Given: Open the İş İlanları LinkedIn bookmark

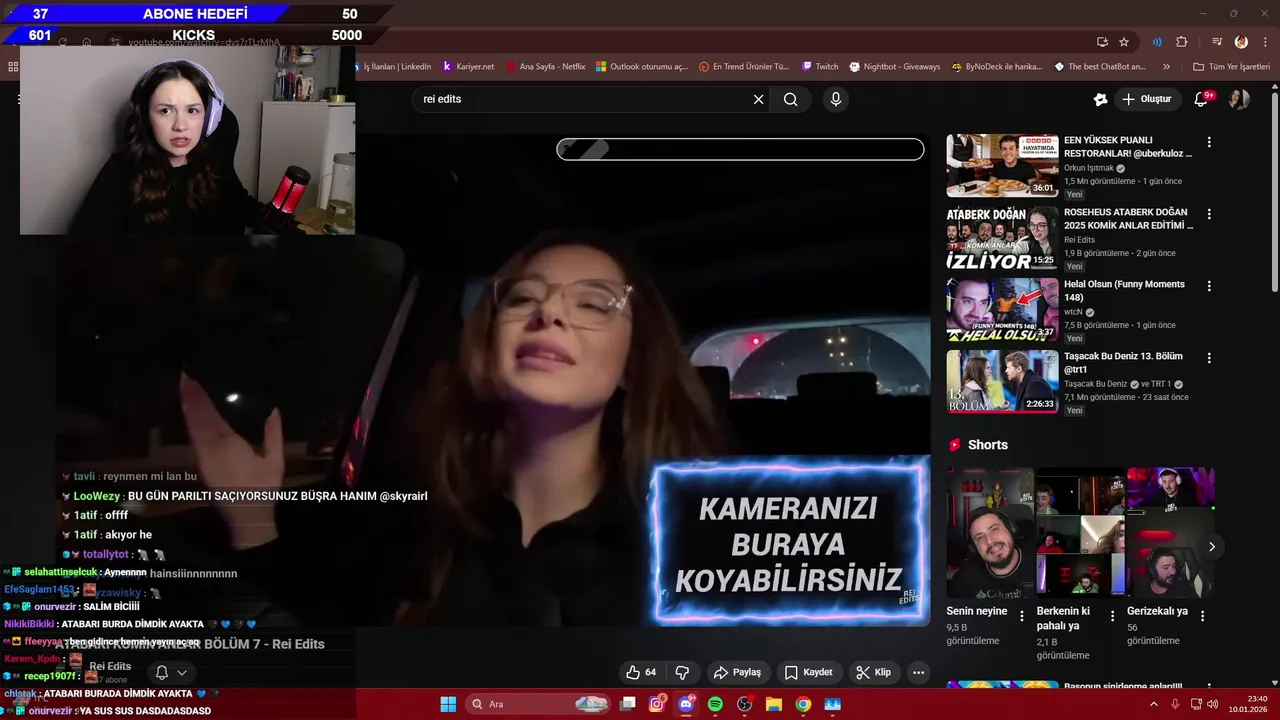Looking at the screenshot, I should 396,67.
